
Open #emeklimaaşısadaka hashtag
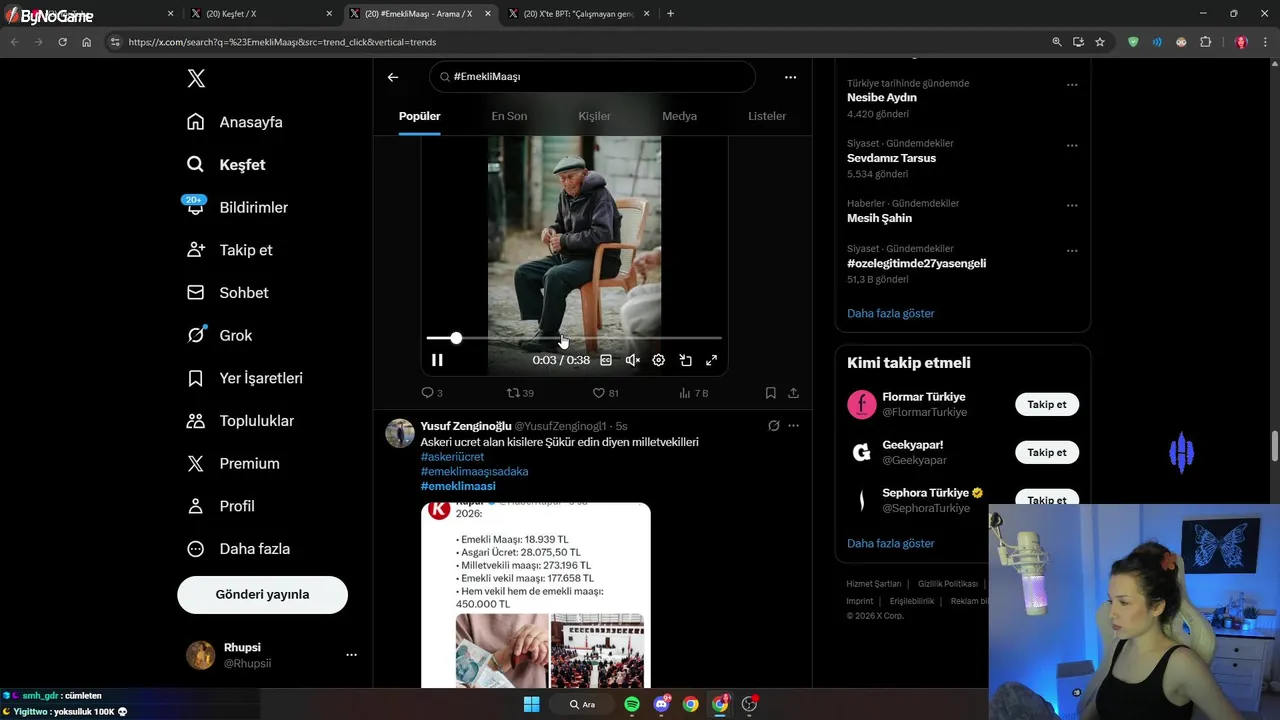pyautogui.click(x=474, y=471)
